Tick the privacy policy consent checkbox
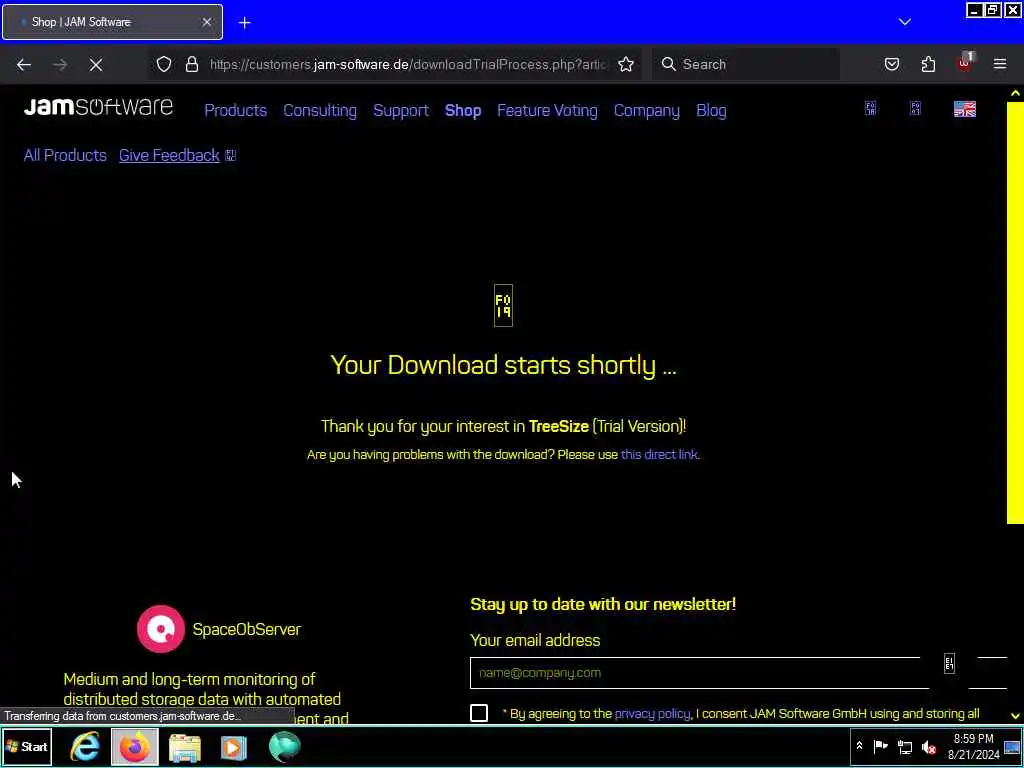 tap(479, 713)
